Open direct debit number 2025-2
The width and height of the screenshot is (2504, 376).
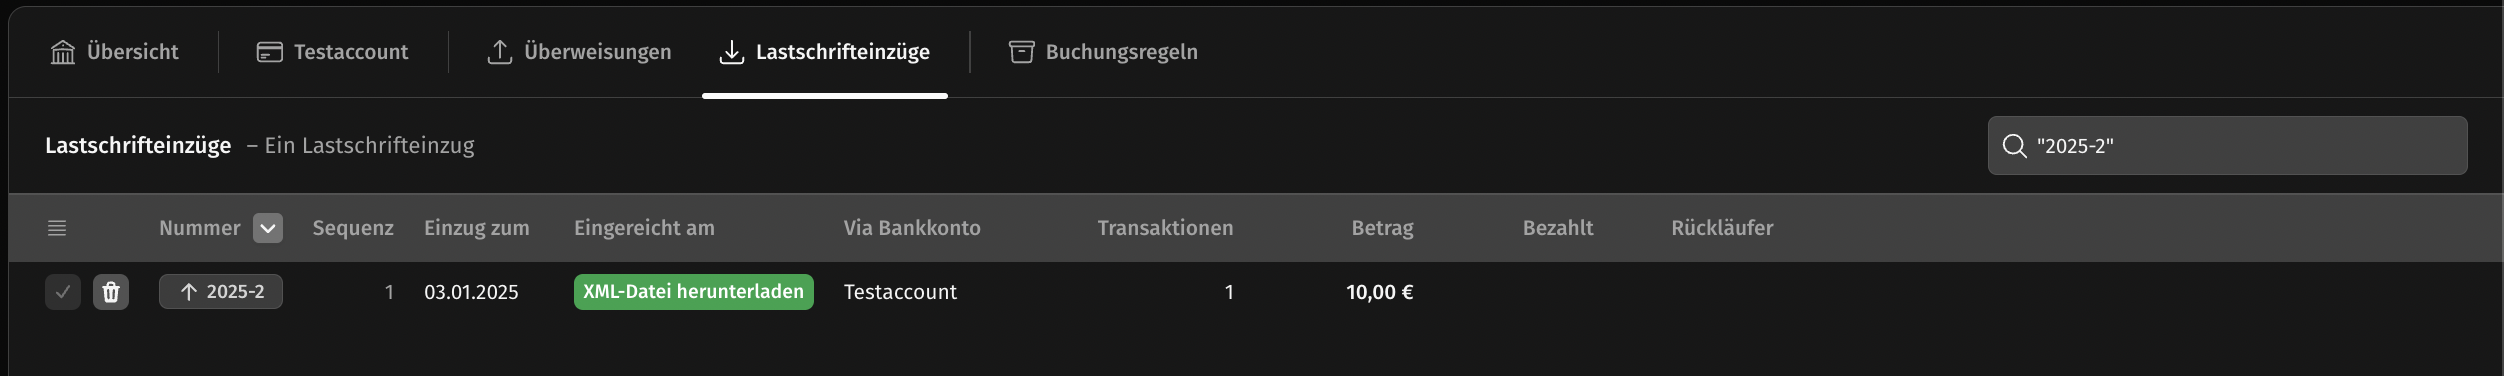click(x=221, y=292)
